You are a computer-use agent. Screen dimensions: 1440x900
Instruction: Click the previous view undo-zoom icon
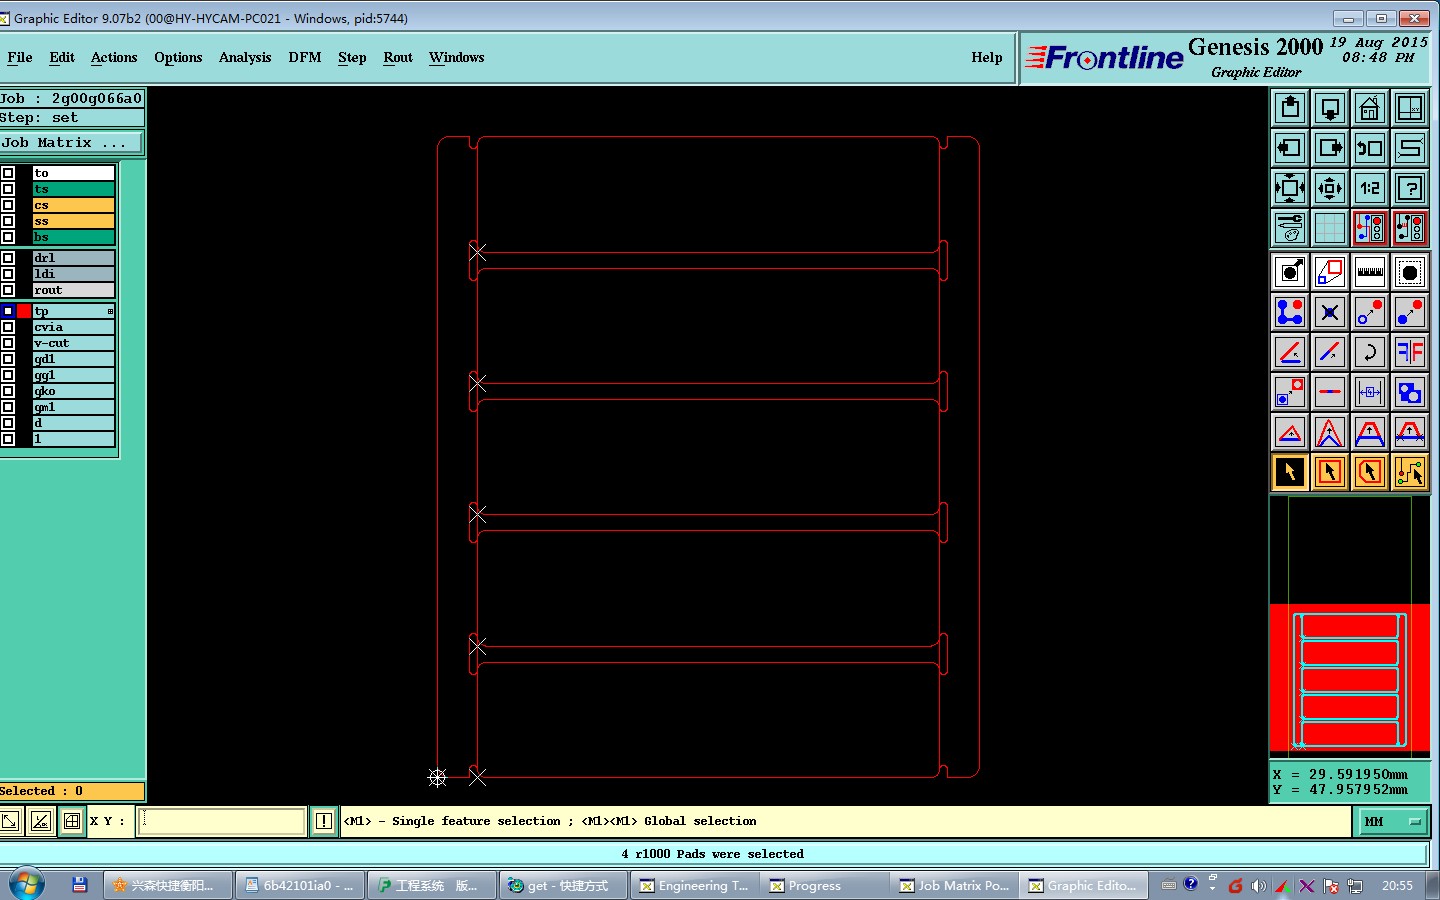1370,148
